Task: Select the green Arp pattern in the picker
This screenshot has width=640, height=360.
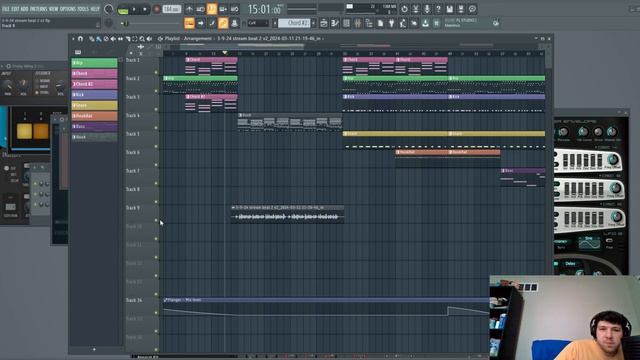Action: coord(94,63)
